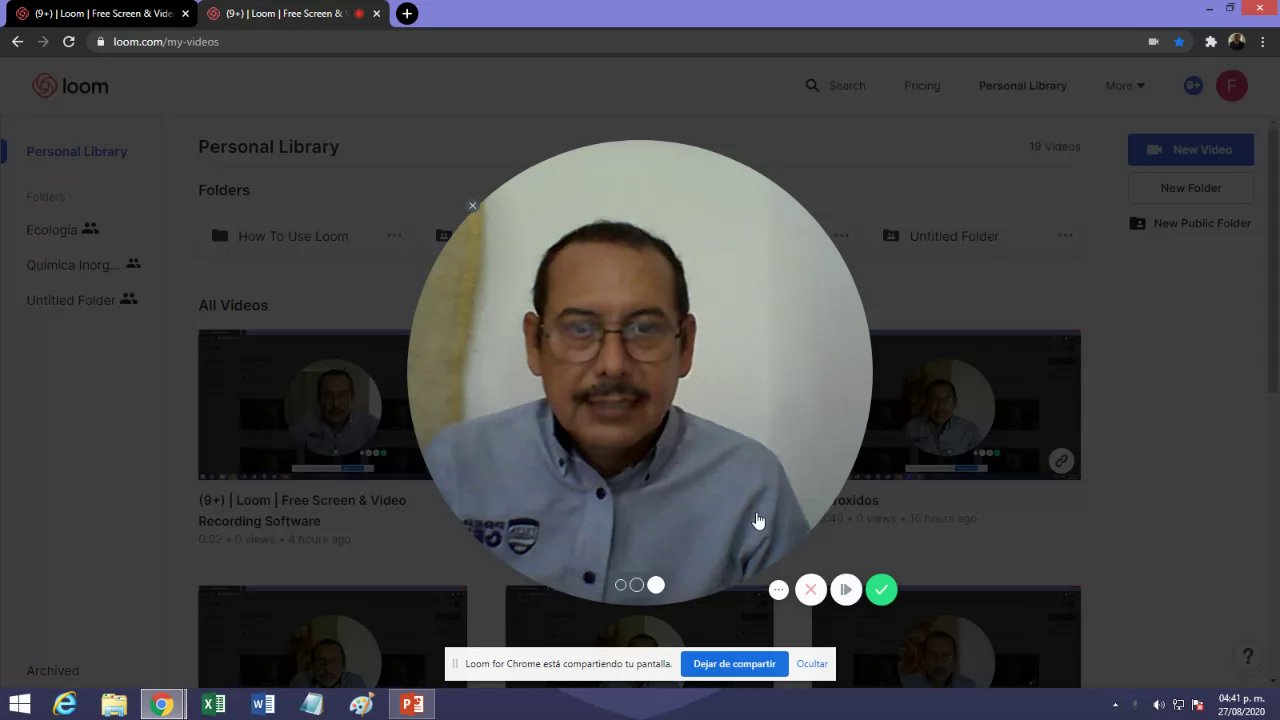Screen dimensions: 1280x720
Task: Open the volume control in the tray
Action: pos(1159,705)
